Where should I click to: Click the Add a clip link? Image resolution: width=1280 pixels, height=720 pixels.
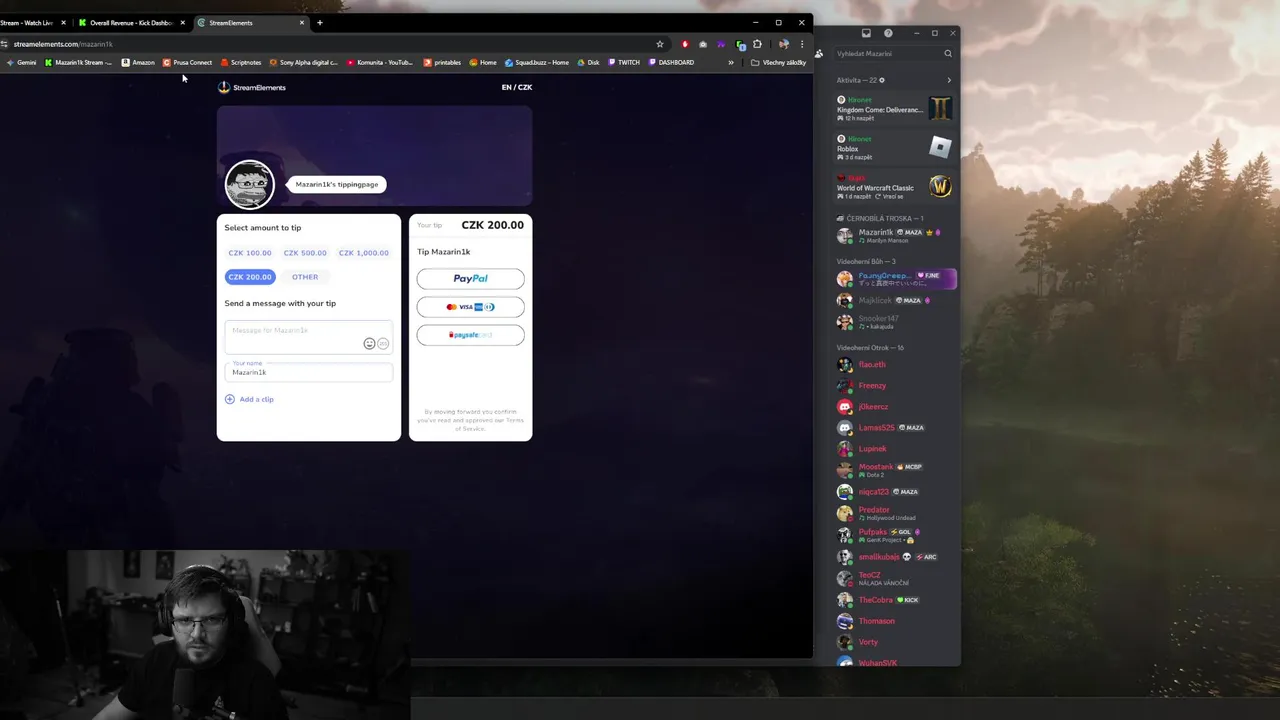pyautogui.click(x=256, y=399)
